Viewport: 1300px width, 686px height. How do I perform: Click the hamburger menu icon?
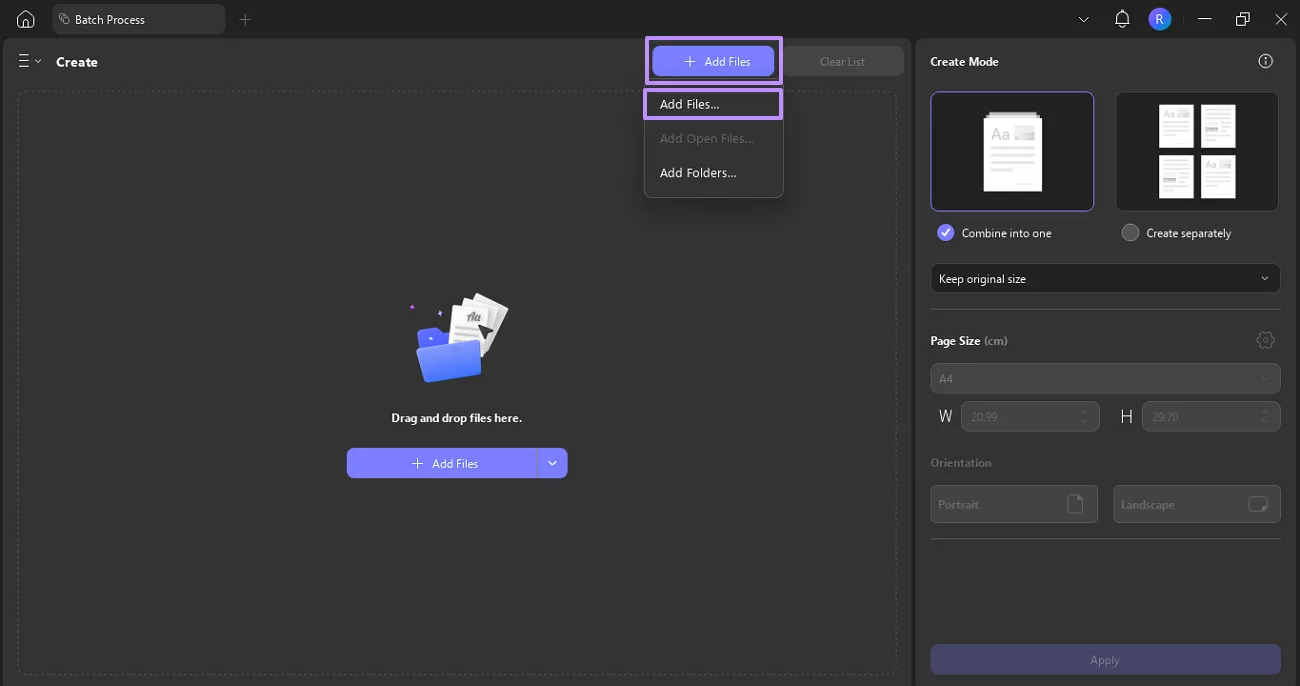[x=22, y=61]
